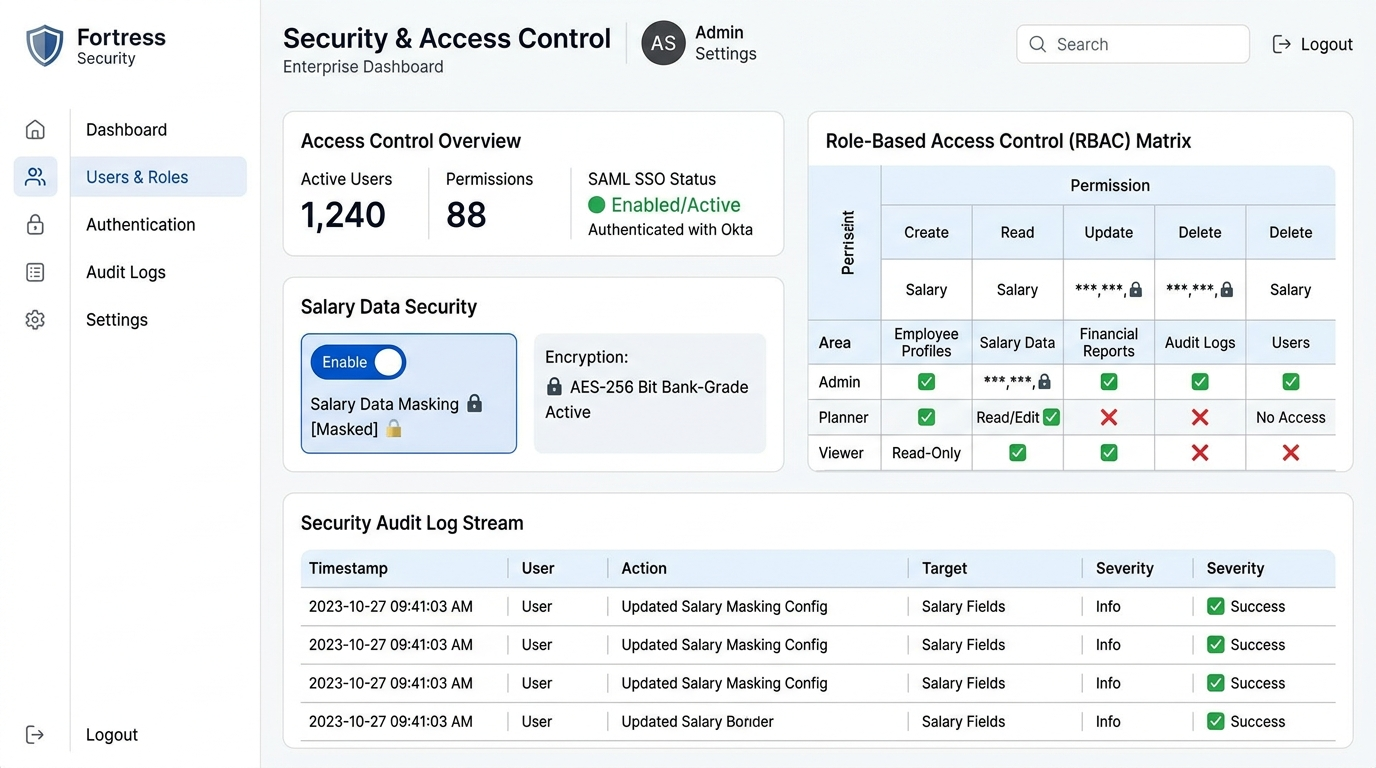Open the home icon in sidebar
Screen dimensions: 1376x768
point(35,129)
